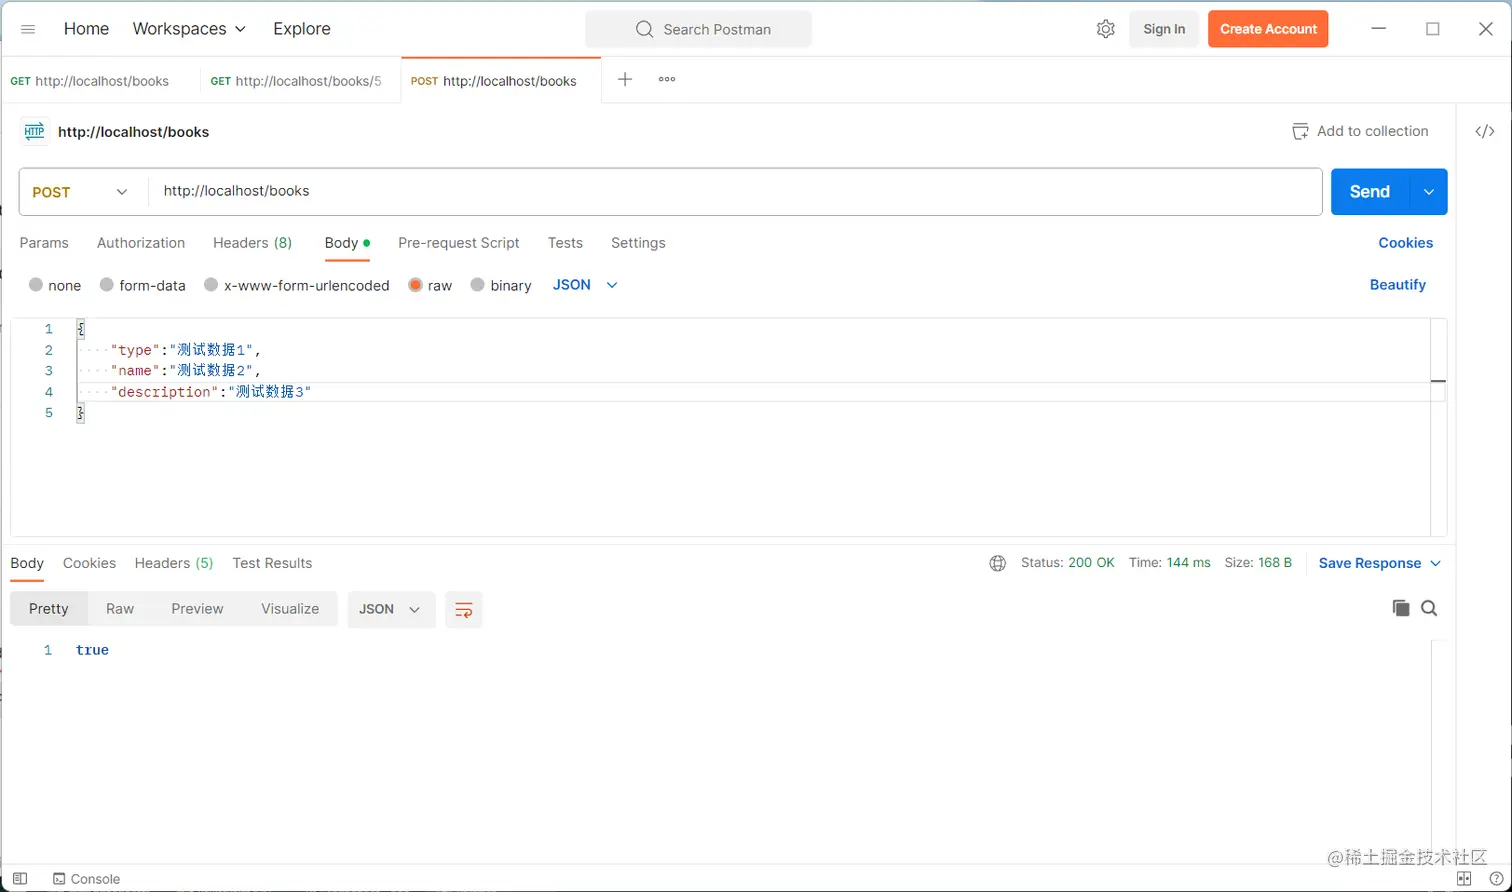Click the Send button
Screen dimensions: 1512x892
[1370, 192]
